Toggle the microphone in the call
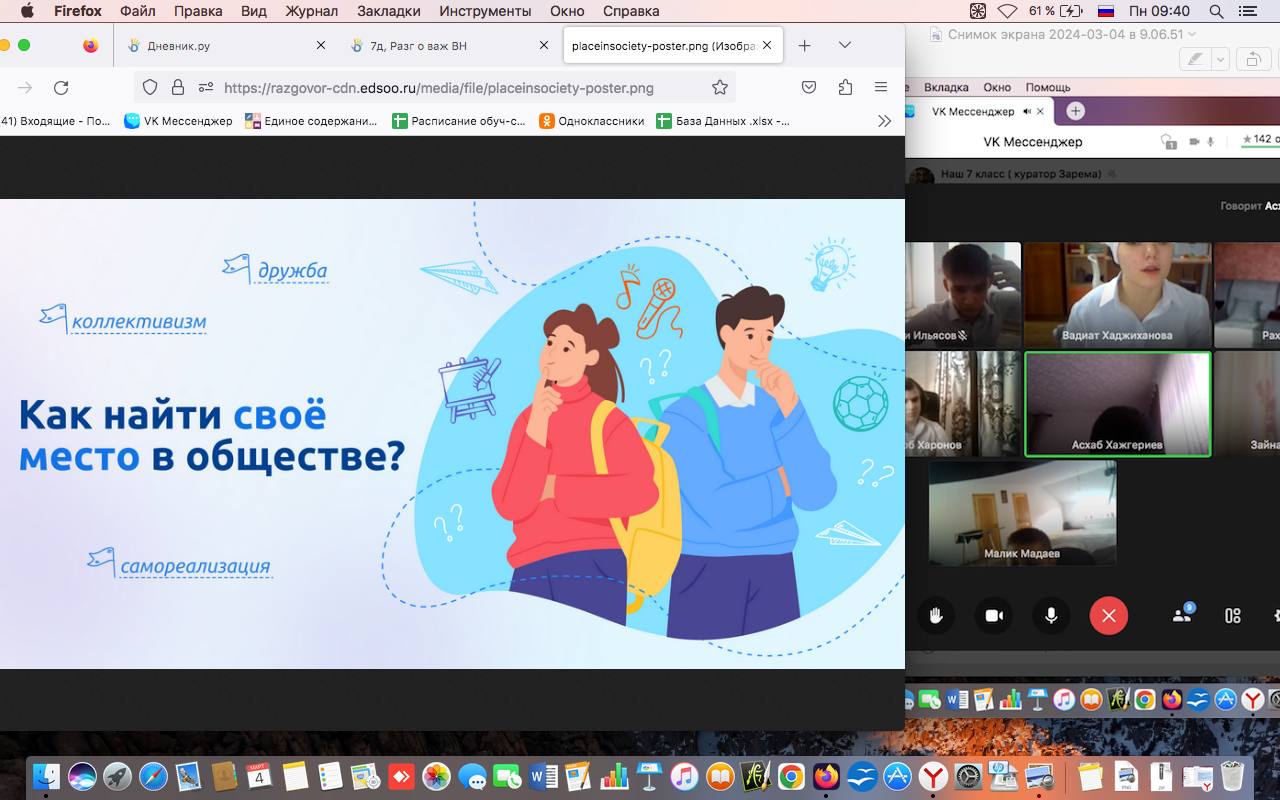This screenshot has width=1280, height=800. pyautogui.click(x=1051, y=616)
